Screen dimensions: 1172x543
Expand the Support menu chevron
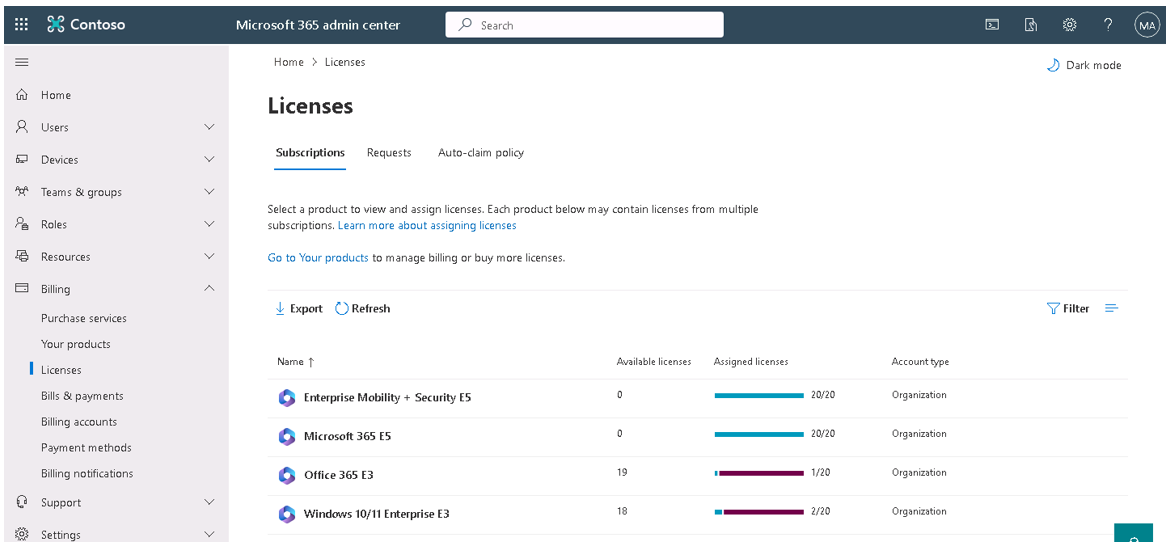[x=209, y=502]
